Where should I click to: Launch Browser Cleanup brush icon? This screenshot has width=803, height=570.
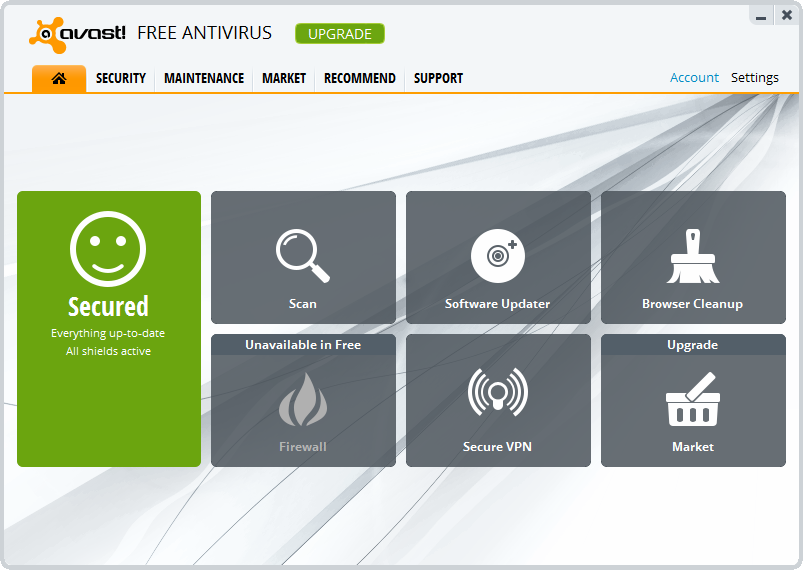[x=692, y=256]
